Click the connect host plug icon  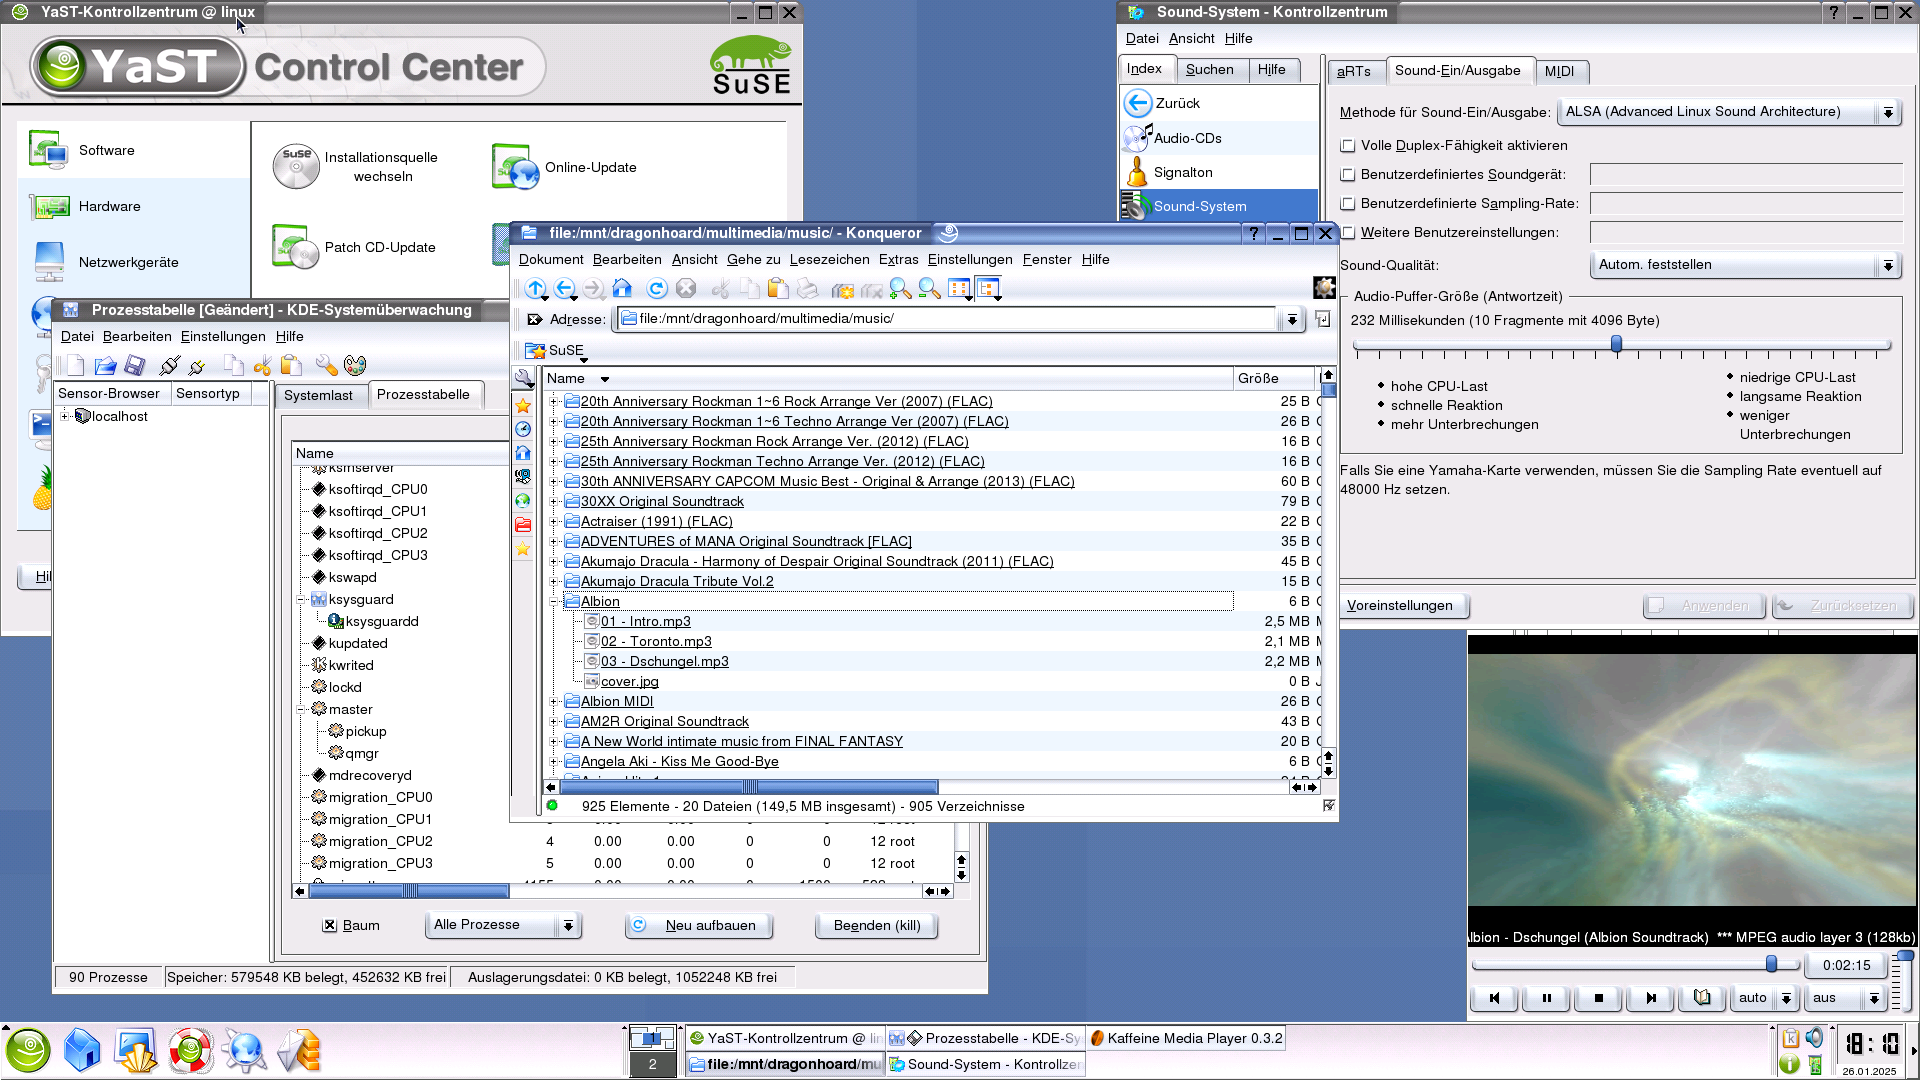[x=170, y=366]
